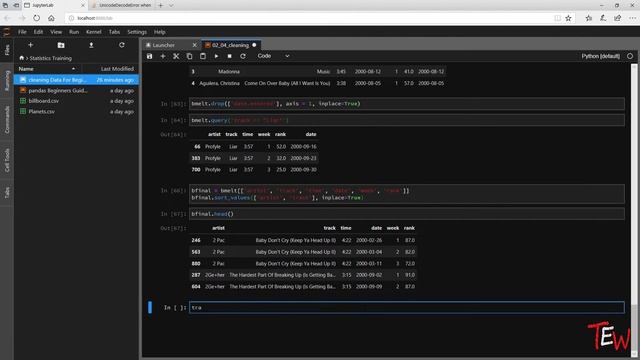
Task: Click the bmelt.query code cell
Action: pyautogui.click(x=407, y=120)
